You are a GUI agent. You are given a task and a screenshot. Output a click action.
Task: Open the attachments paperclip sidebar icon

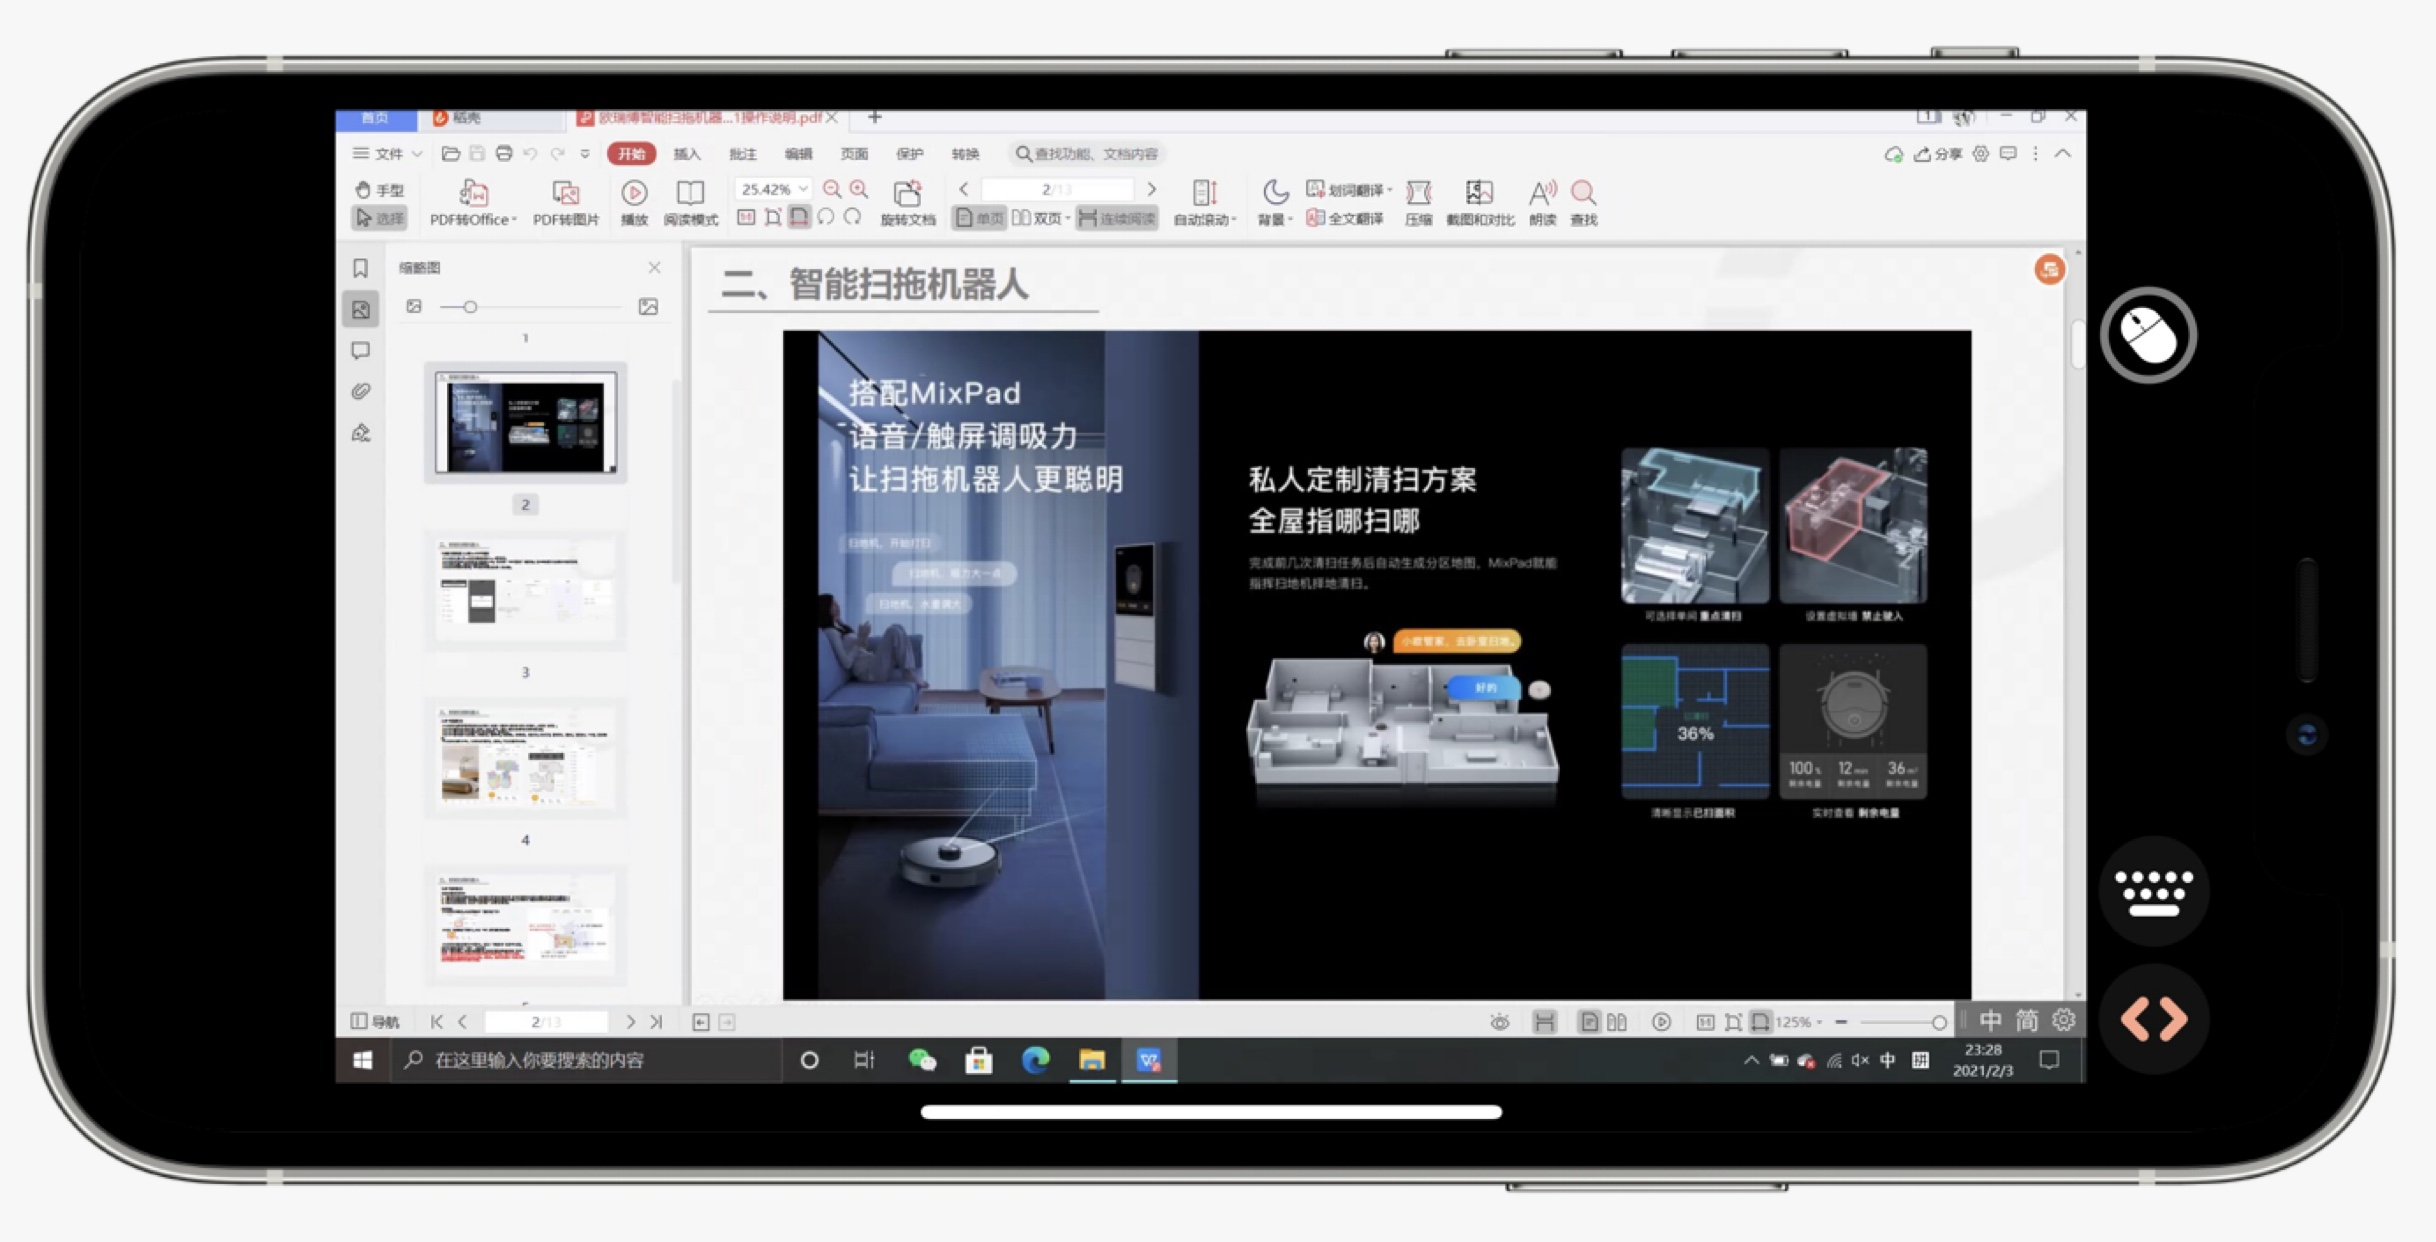[361, 391]
